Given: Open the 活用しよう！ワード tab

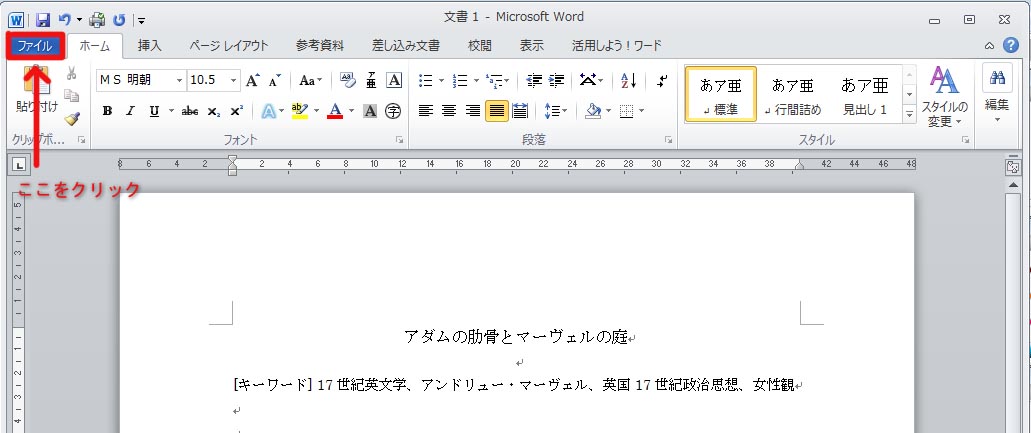Looking at the screenshot, I should [616, 46].
